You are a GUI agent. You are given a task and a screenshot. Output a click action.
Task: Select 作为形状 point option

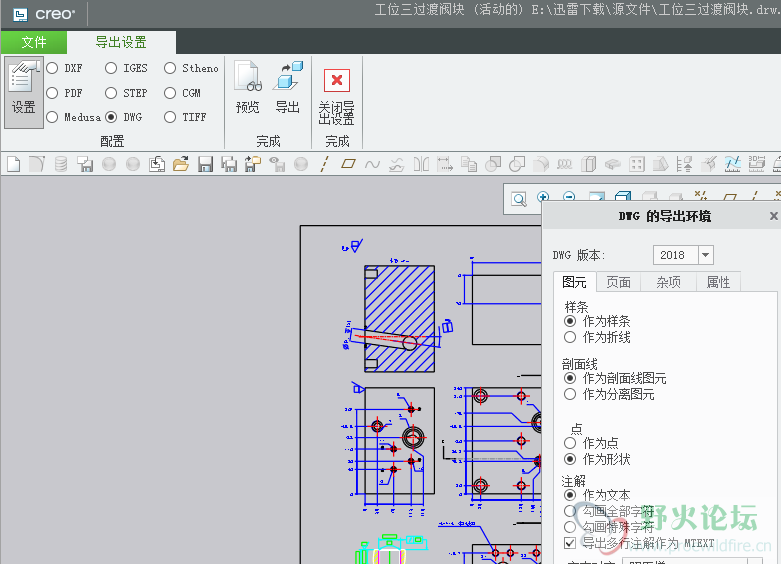(x=570, y=459)
